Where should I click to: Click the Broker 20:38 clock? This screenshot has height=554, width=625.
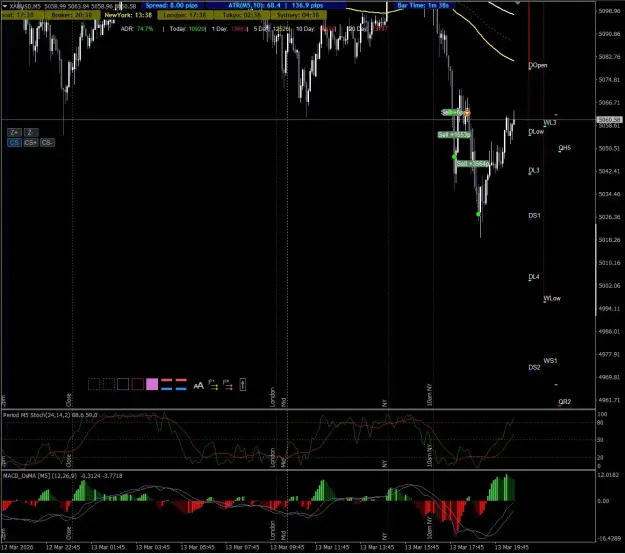pyautogui.click(x=72, y=15)
